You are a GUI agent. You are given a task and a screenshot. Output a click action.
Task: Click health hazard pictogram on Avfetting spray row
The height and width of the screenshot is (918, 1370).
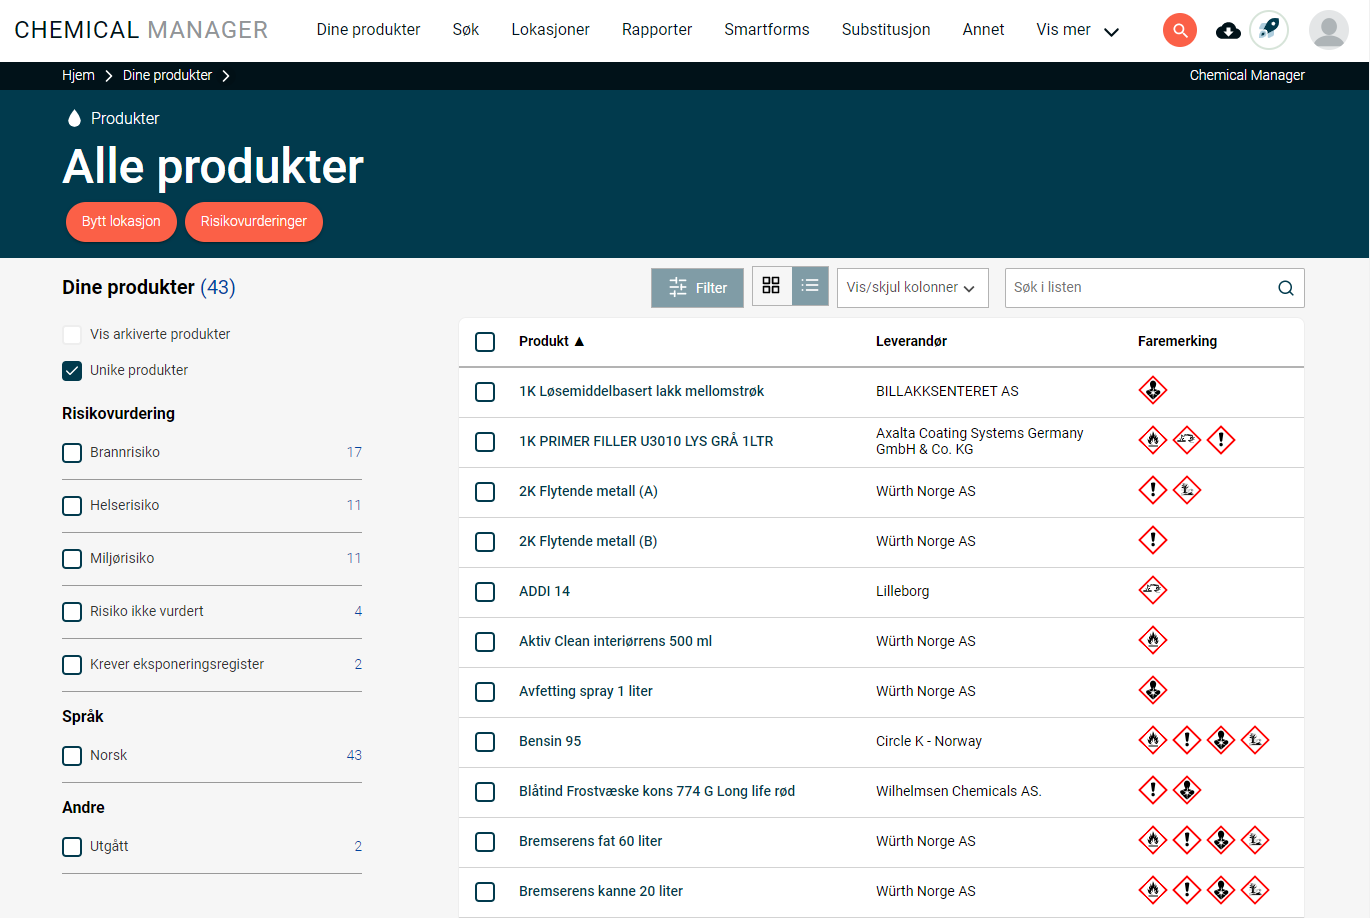[x=1153, y=690]
